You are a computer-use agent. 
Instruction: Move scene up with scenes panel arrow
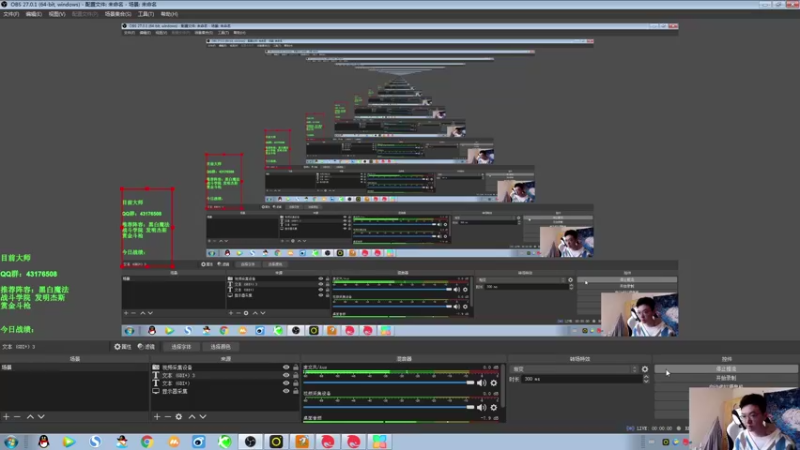pyautogui.click(x=30, y=417)
